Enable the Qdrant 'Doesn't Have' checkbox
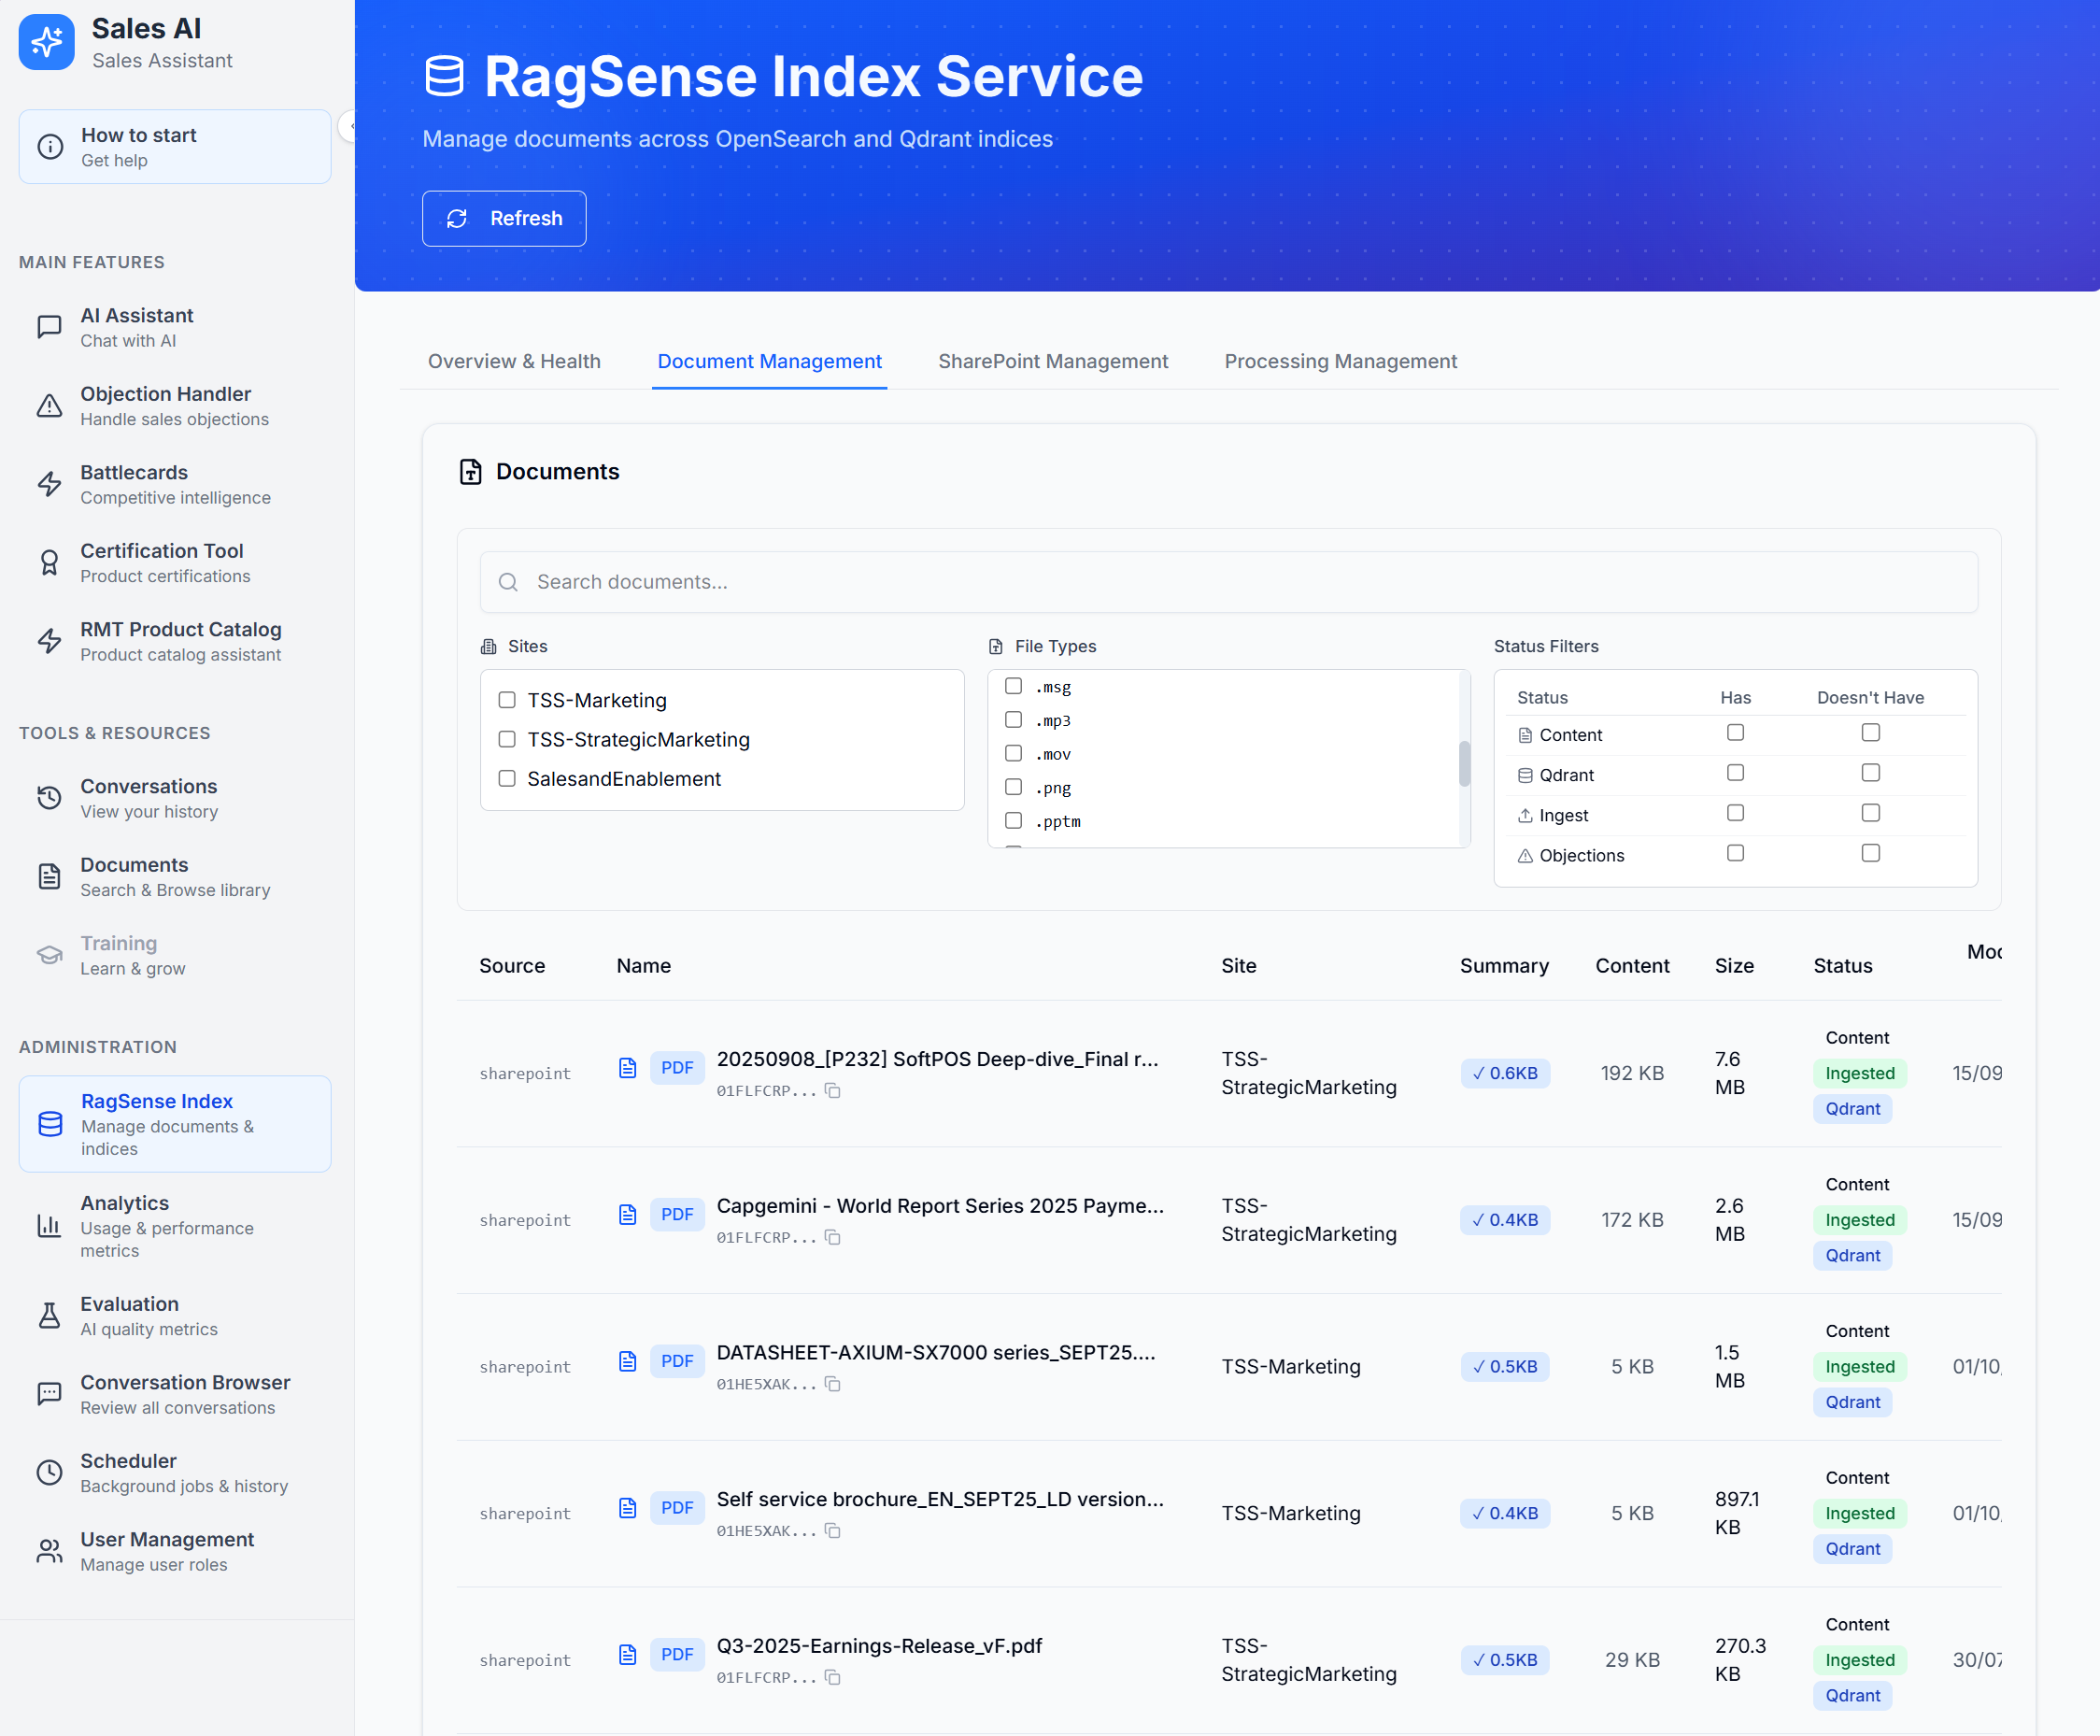 (1870, 773)
